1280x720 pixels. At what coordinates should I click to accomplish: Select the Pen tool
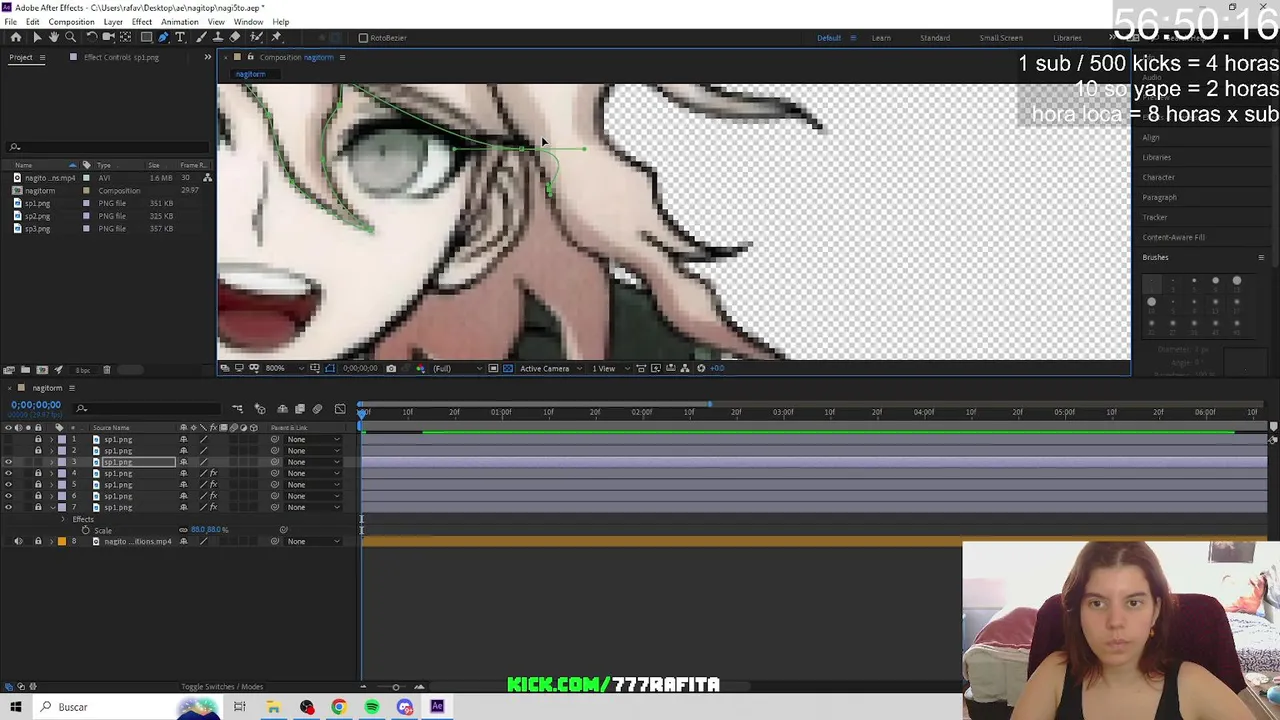163,37
